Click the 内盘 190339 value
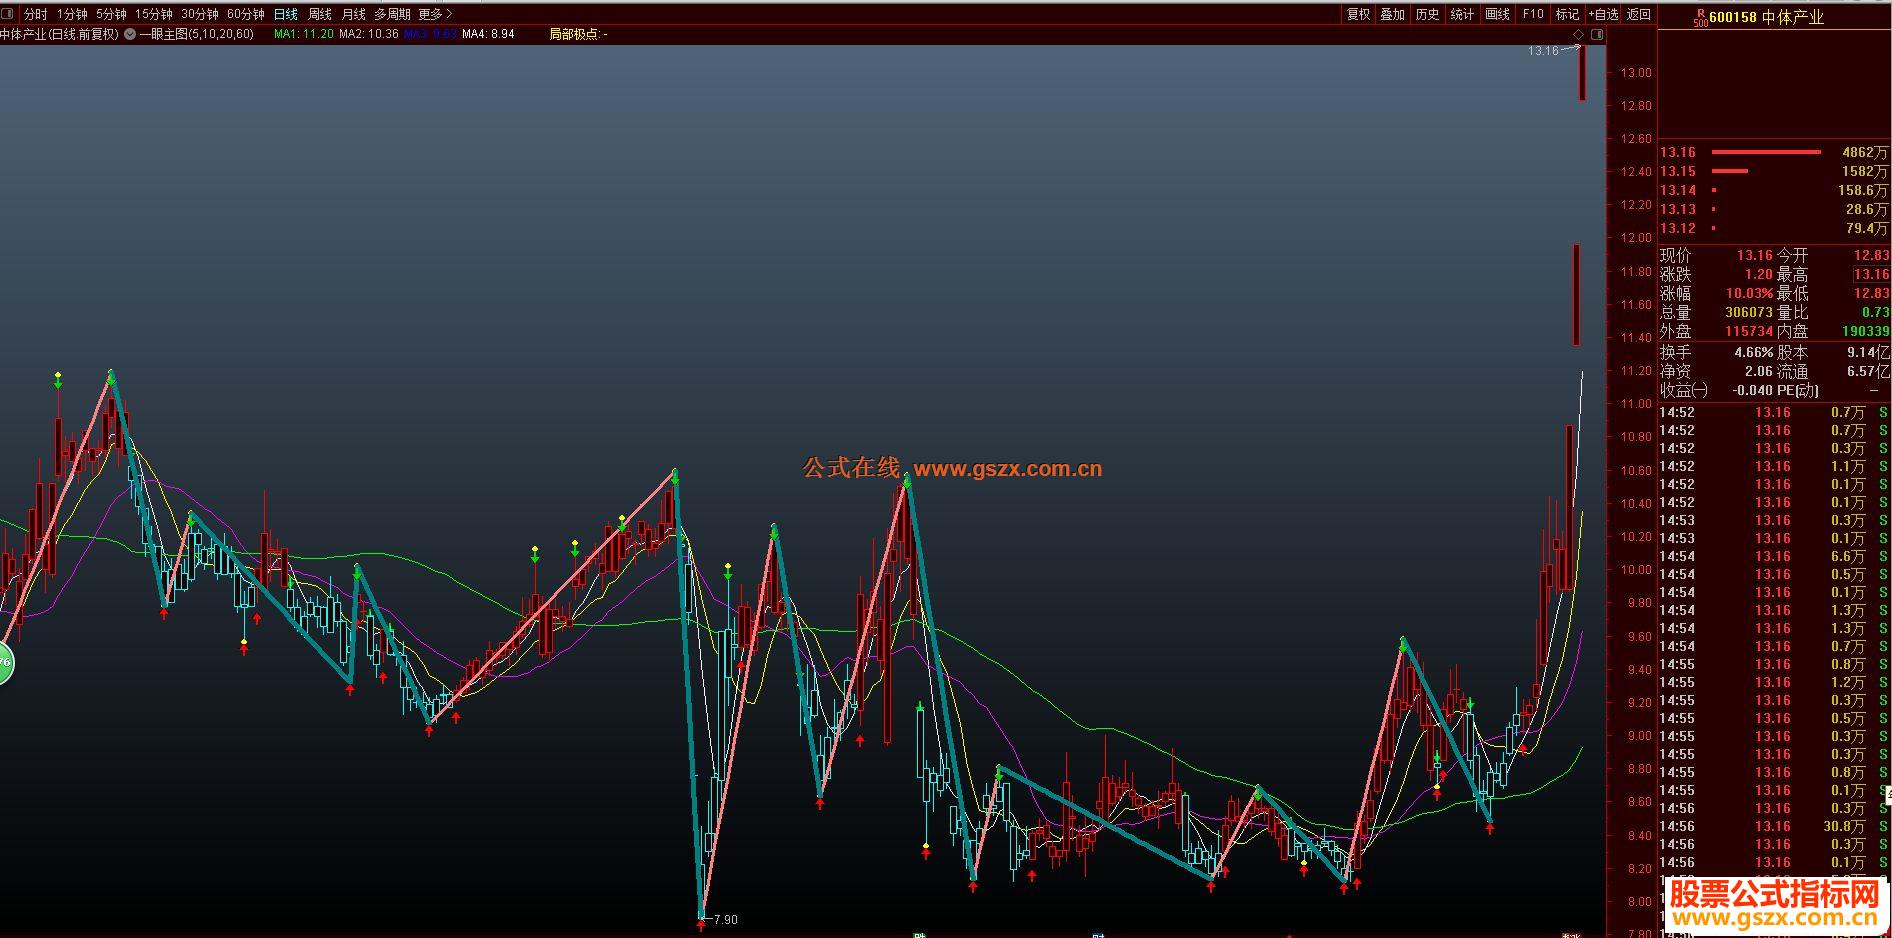 1865,331
